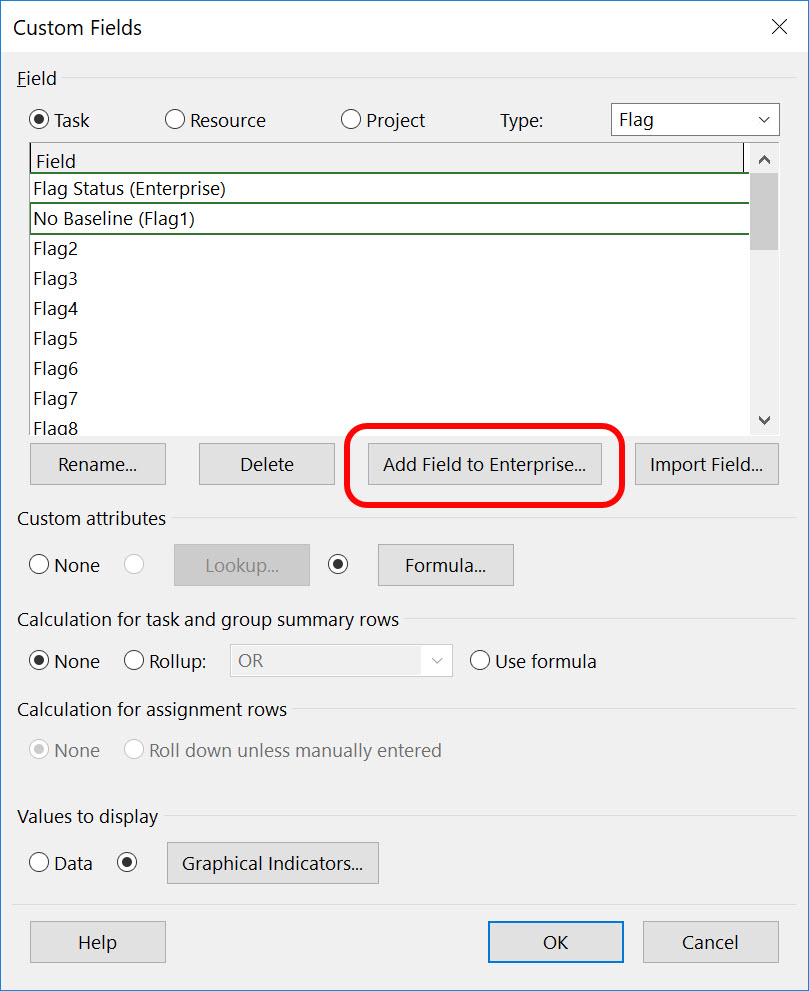Click the Import Field... button

707,464
